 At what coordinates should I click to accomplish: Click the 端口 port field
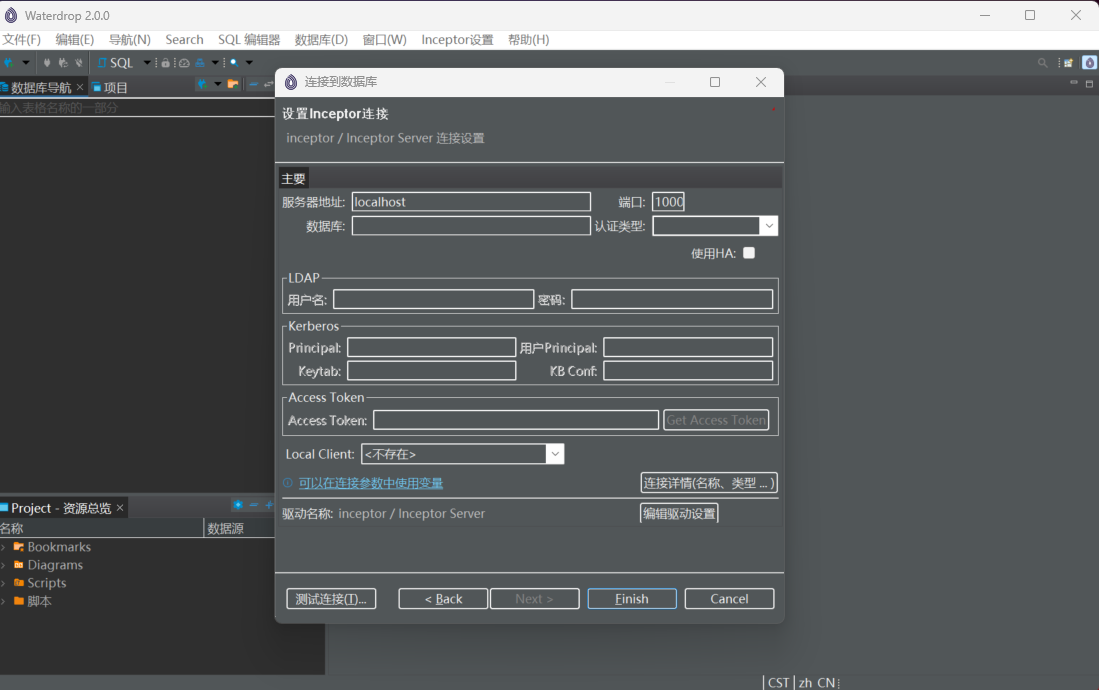668,202
